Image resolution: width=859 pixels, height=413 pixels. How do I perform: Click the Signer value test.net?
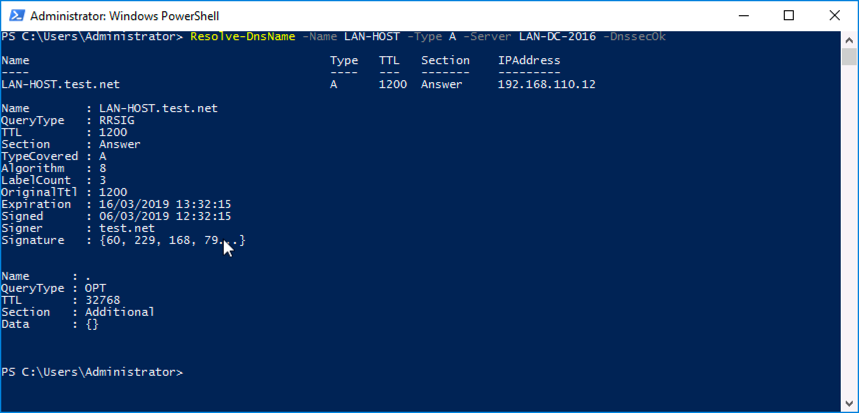pyautogui.click(x=127, y=228)
